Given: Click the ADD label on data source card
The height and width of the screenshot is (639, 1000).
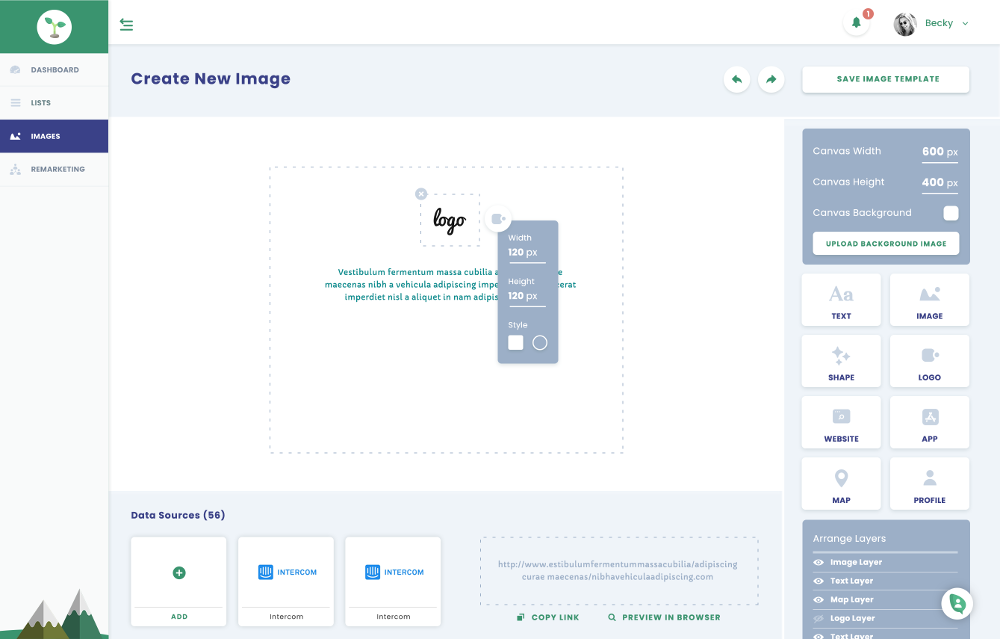Looking at the screenshot, I should click(x=179, y=617).
